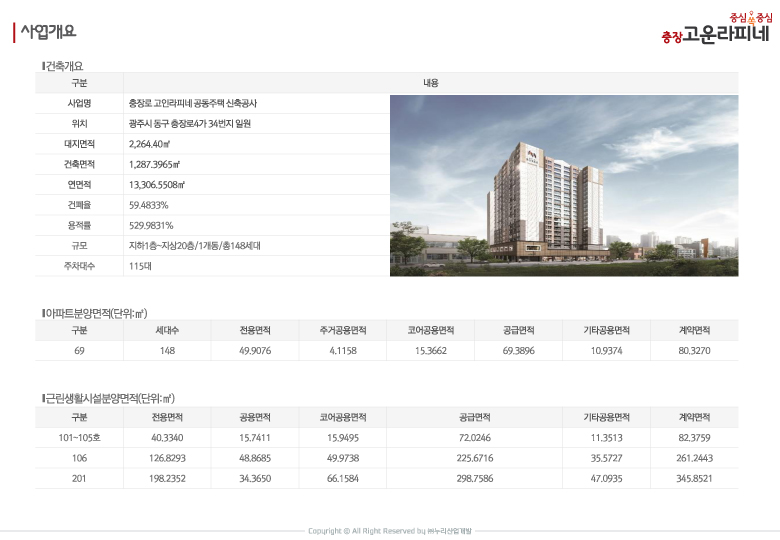Click the 공급면적 value 225.6716
This screenshot has width=780, height=540.
(x=475, y=458)
